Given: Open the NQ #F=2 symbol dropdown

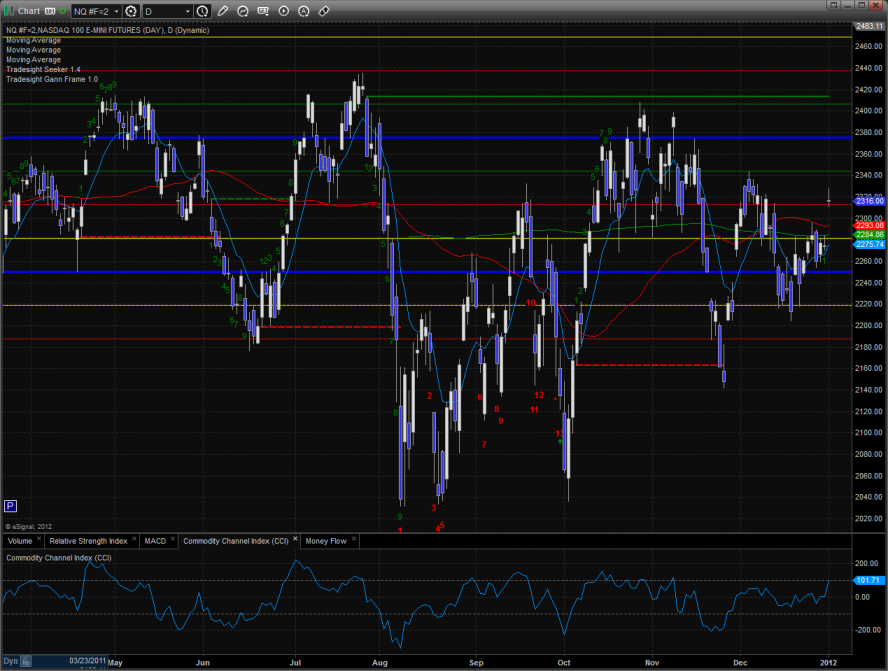Looking at the screenshot, I should pyautogui.click(x=96, y=11).
